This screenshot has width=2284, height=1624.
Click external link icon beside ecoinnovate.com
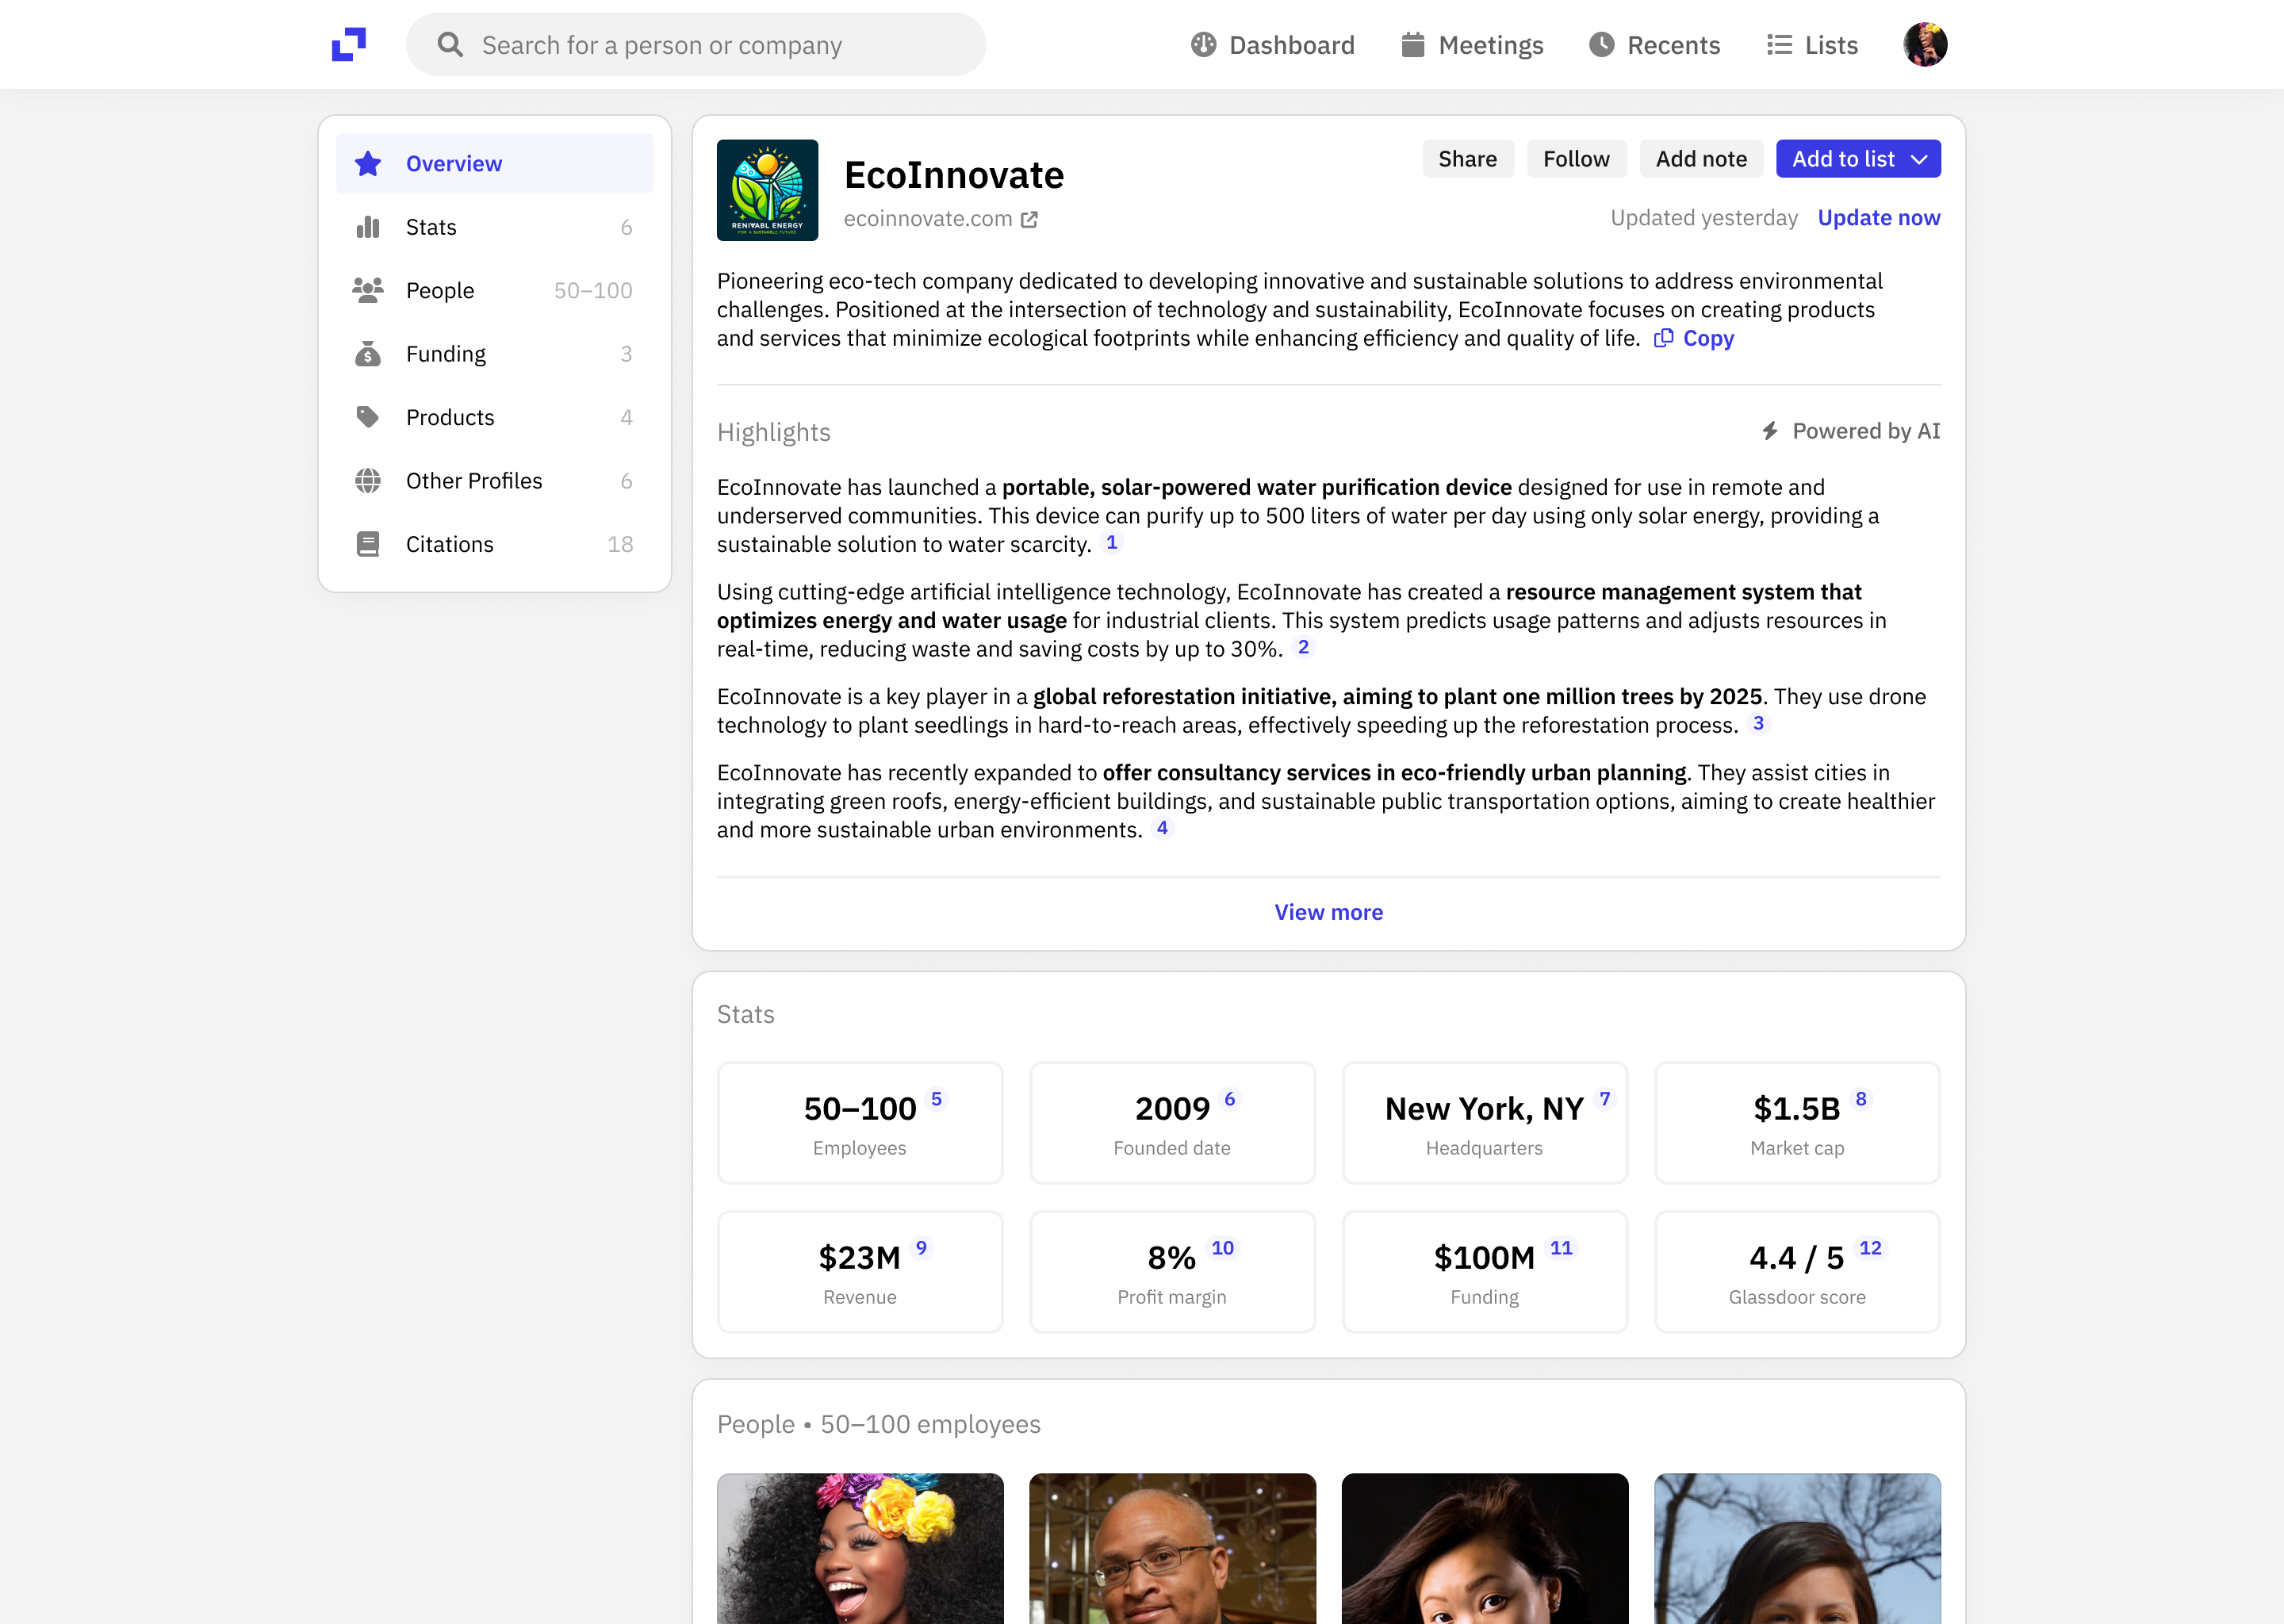click(x=1029, y=219)
